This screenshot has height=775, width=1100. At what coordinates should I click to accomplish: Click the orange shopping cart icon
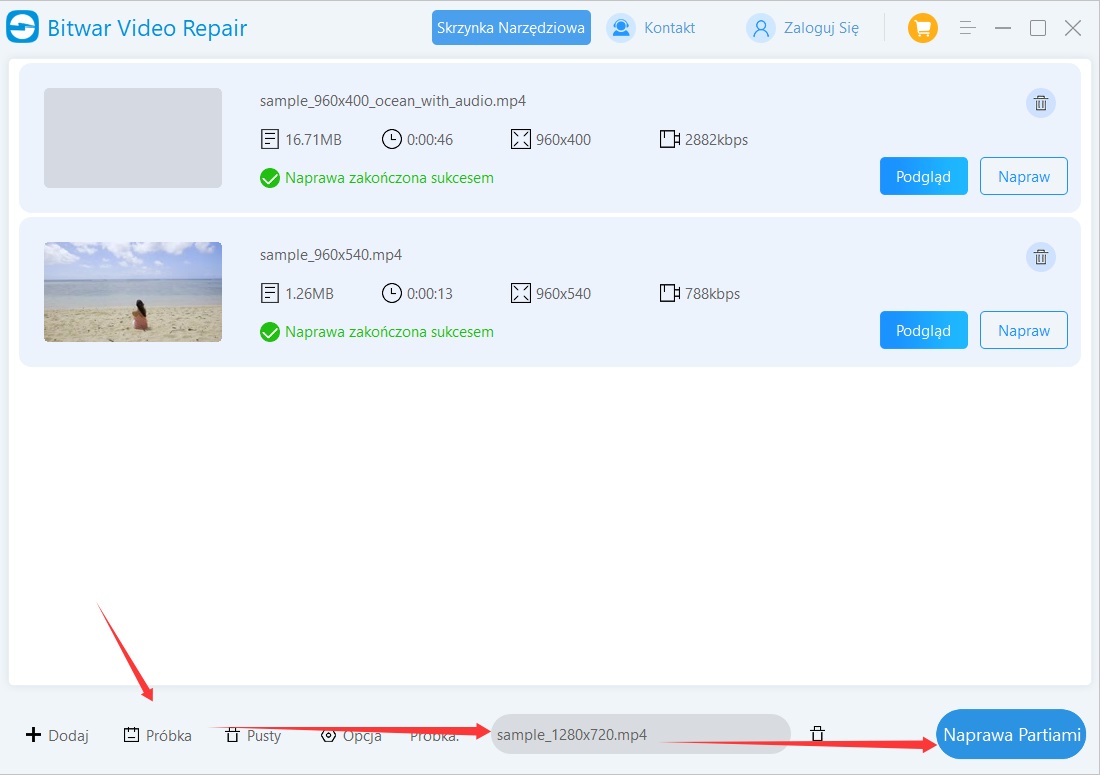pyautogui.click(x=922, y=28)
